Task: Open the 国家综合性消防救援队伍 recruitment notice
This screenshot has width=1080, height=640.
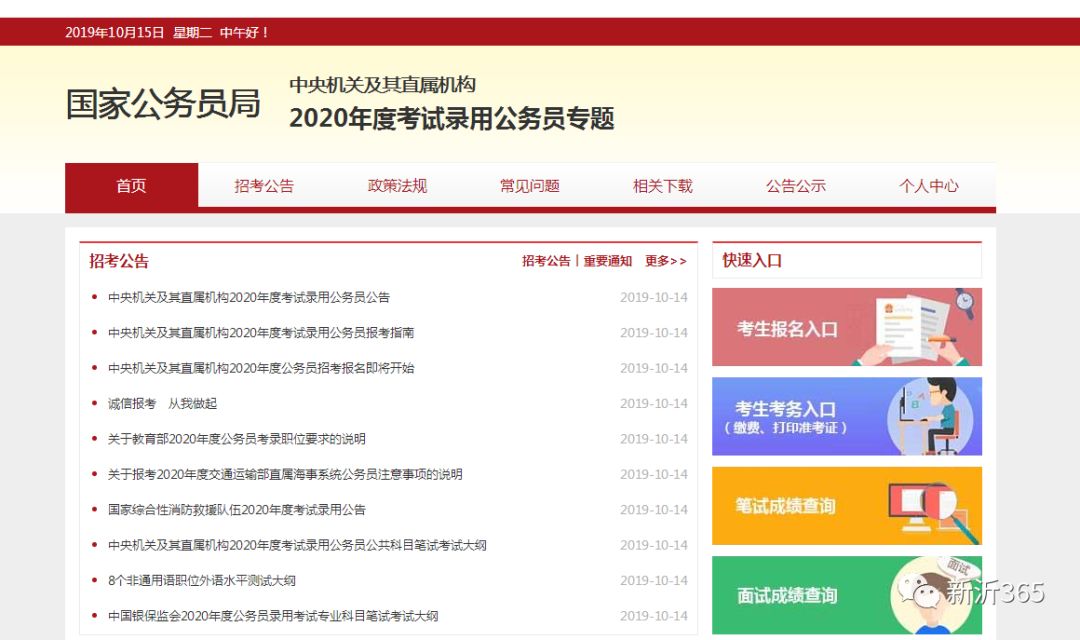Action: tap(237, 510)
